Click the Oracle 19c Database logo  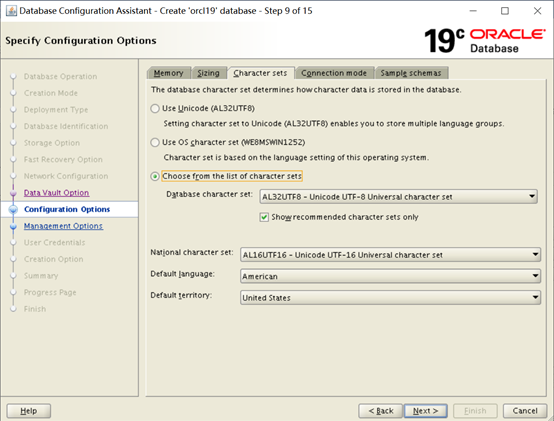[484, 41]
